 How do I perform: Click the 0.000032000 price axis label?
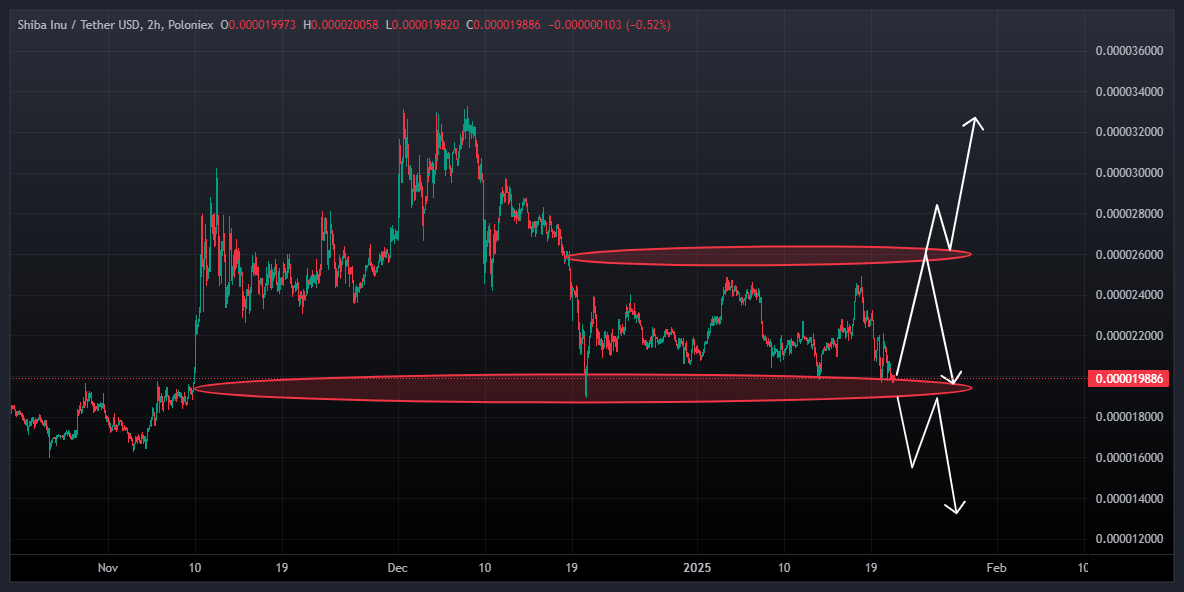pyautogui.click(x=1128, y=133)
